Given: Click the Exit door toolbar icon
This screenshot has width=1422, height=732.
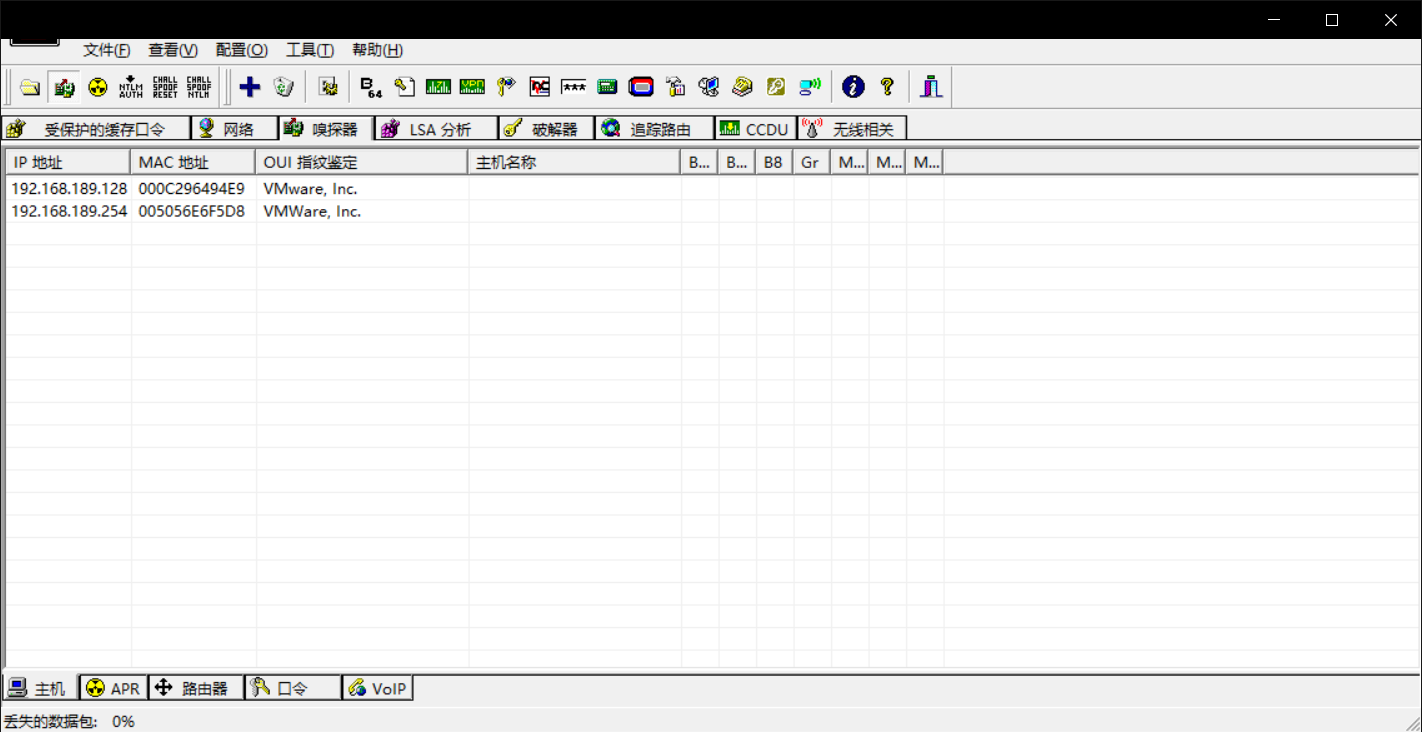Looking at the screenshot, I should [931, 87].
